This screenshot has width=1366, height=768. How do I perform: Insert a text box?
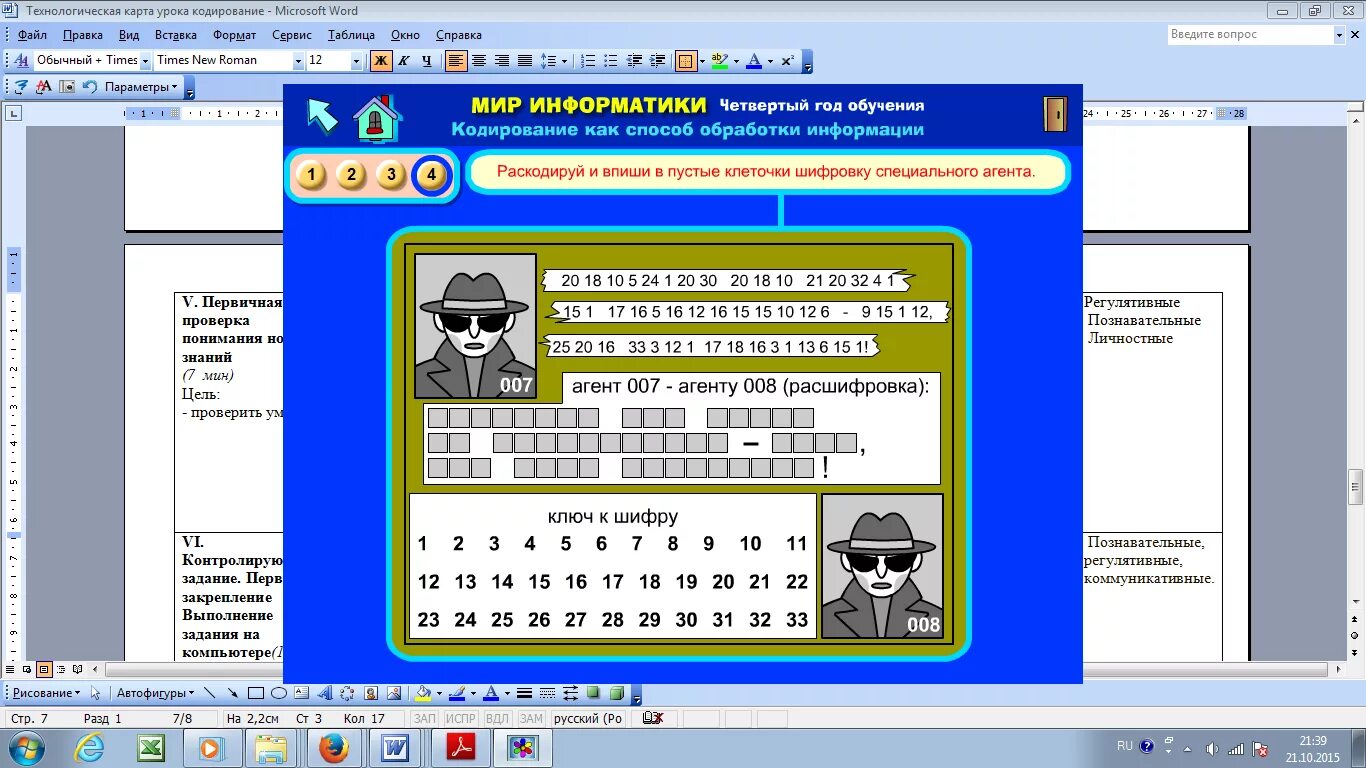click(x=302, y=693)
